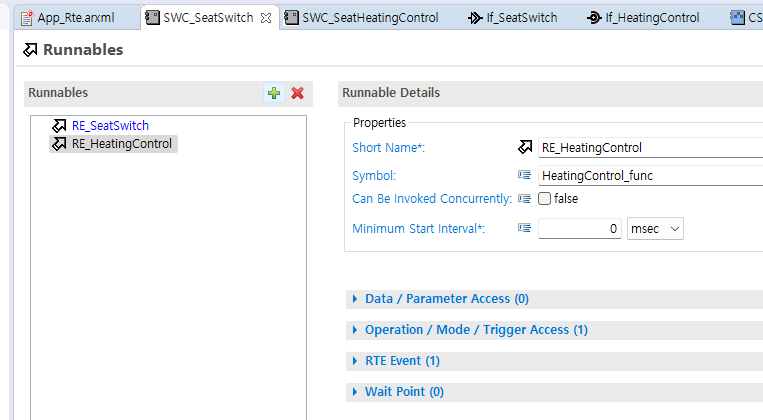This screenshot has height=420, width=763.
Task: Click the Can Be Invoked Concurrently label
Action: point(432,199)
